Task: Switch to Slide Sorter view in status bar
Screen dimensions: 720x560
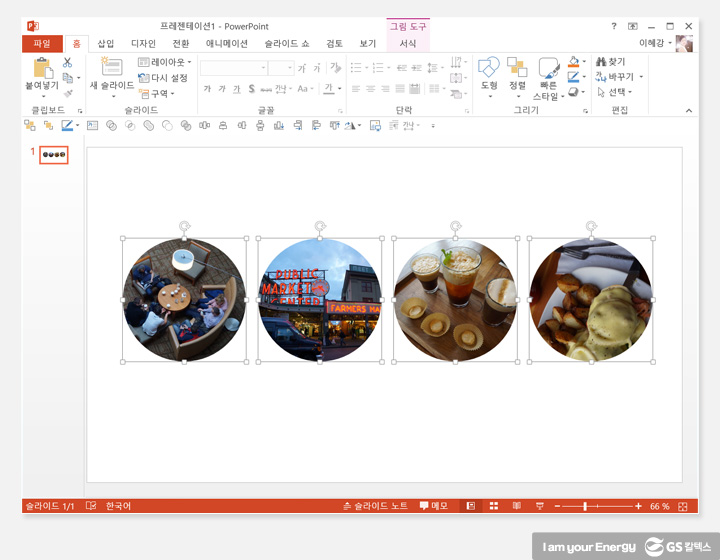Action: click(x=494, y=506)
